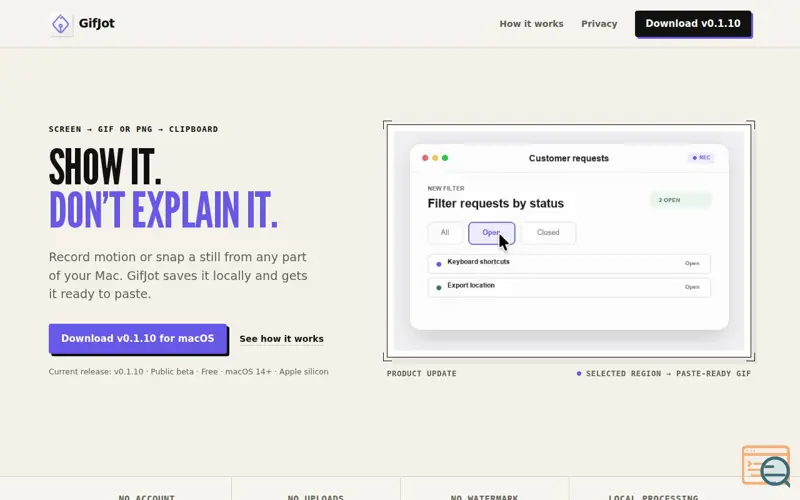
Task: Click SCREEN → GIF OR PNG → CLIPBOARD tagline
Action: tap(133, 129)
